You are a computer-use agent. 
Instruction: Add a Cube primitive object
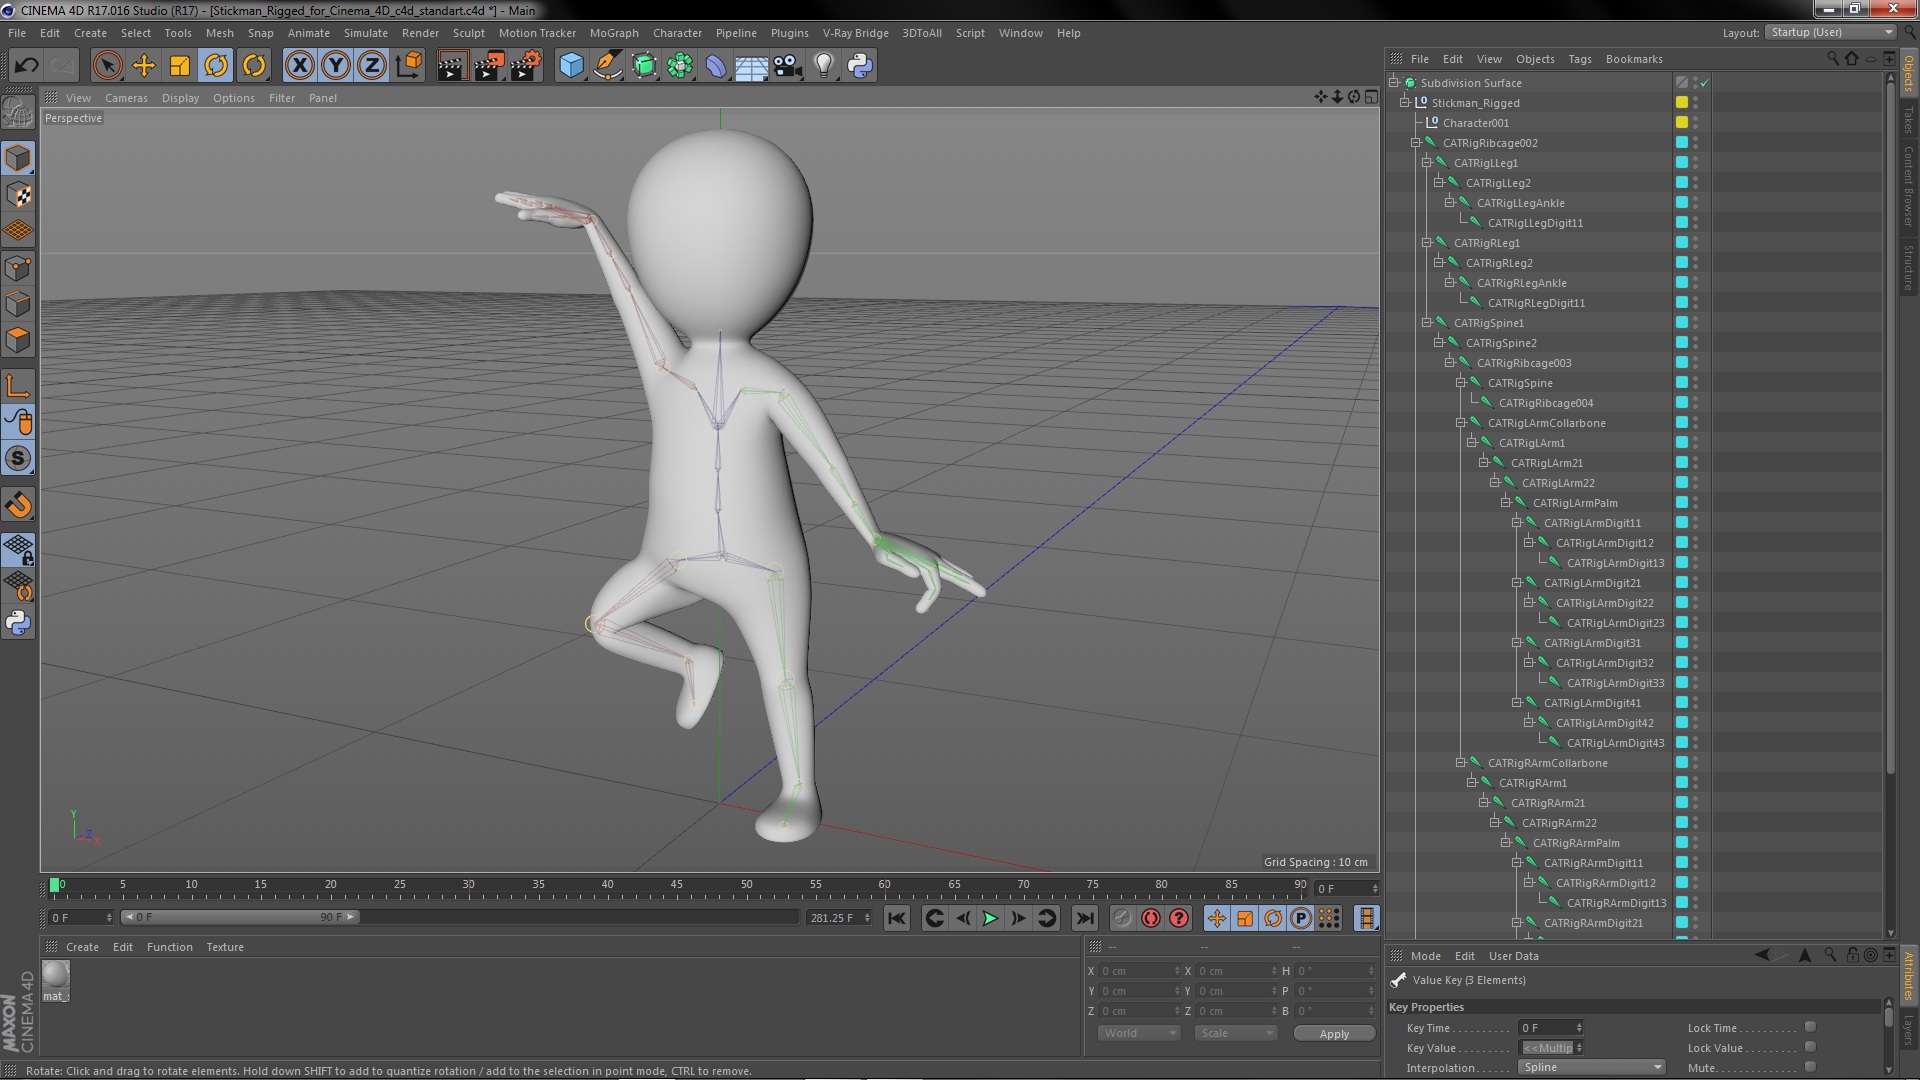coord(571,66)
